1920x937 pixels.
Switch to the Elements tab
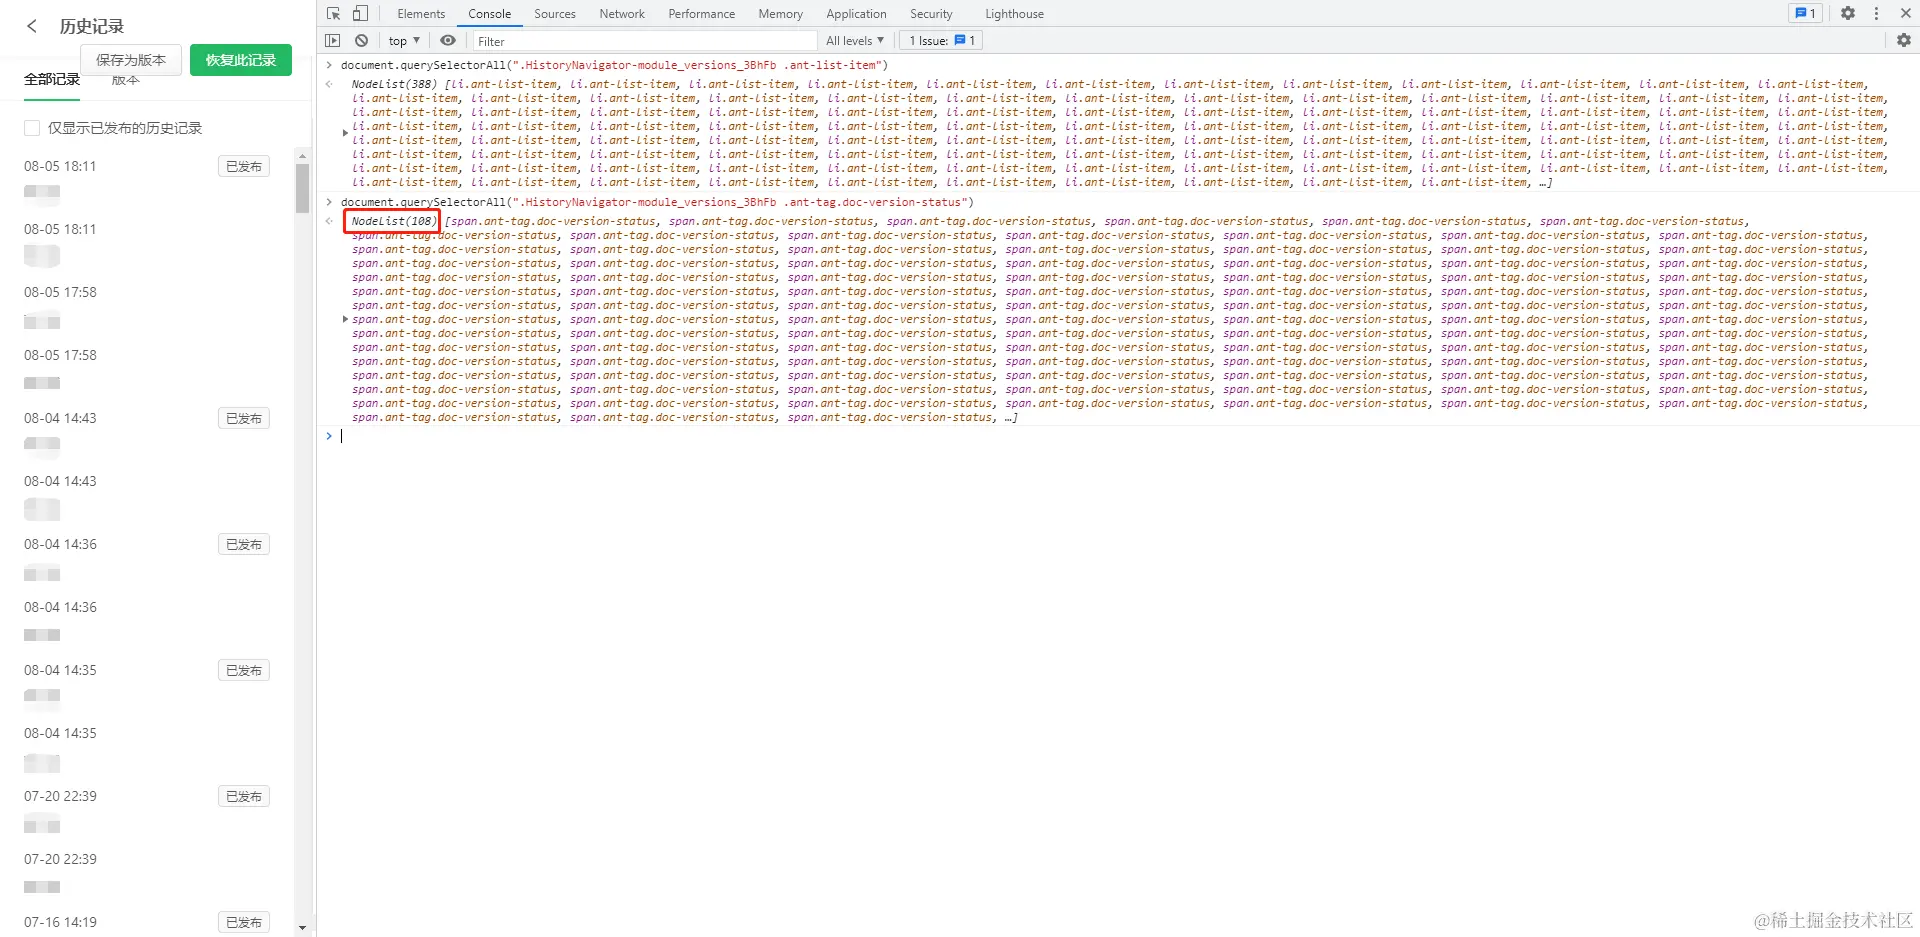pyautogui.click(x=421, y=14)
